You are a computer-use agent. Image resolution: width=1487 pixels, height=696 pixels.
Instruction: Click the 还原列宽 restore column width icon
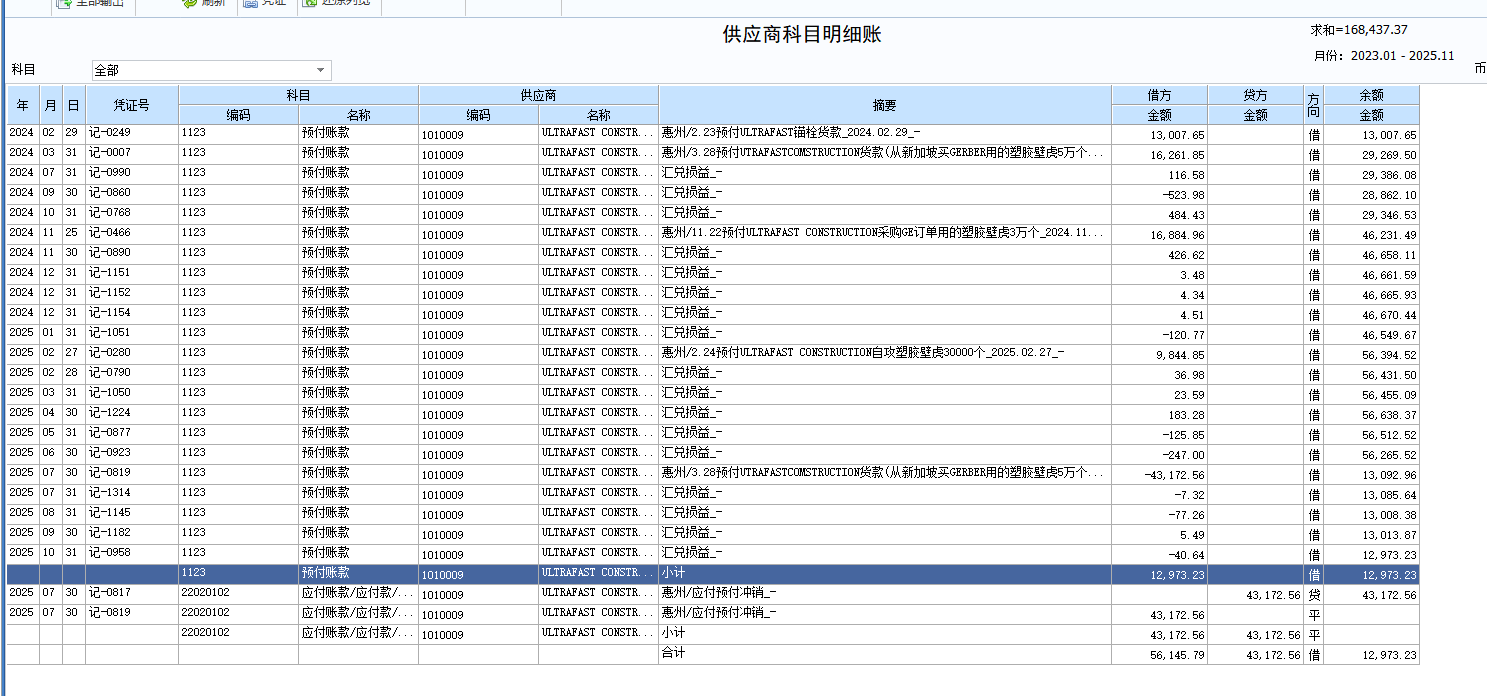311,3
